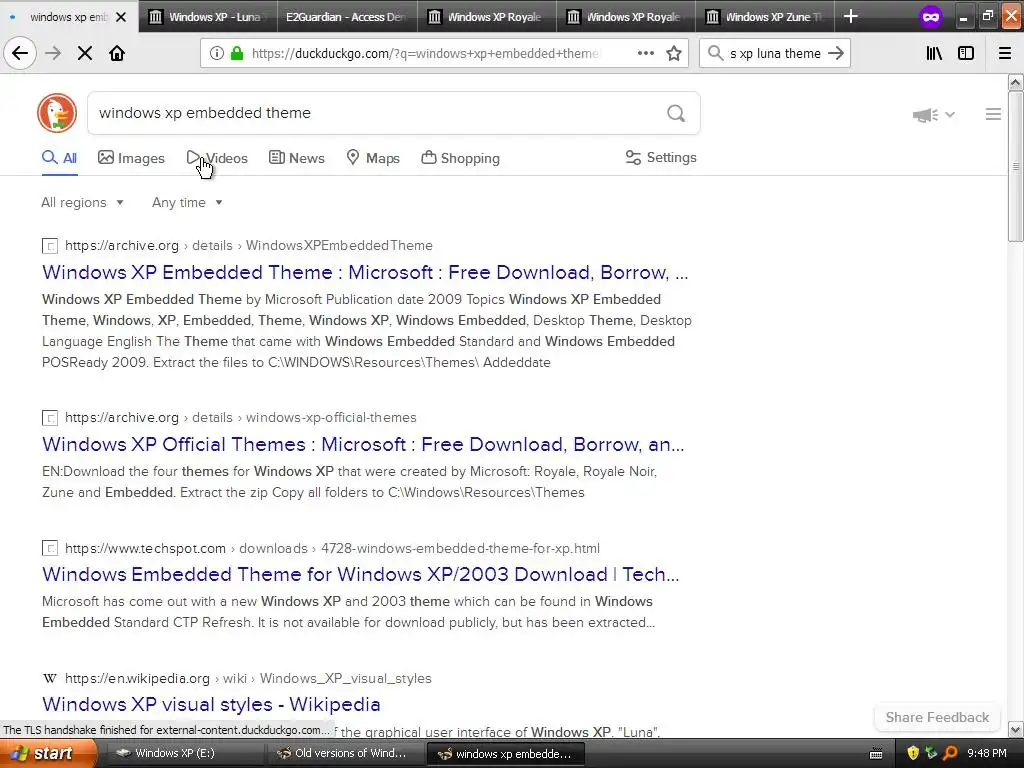1024x768 pixels.
Task: Open the keyboard icon in system tray
Action: pyautogui.click(x=876, y=754)
